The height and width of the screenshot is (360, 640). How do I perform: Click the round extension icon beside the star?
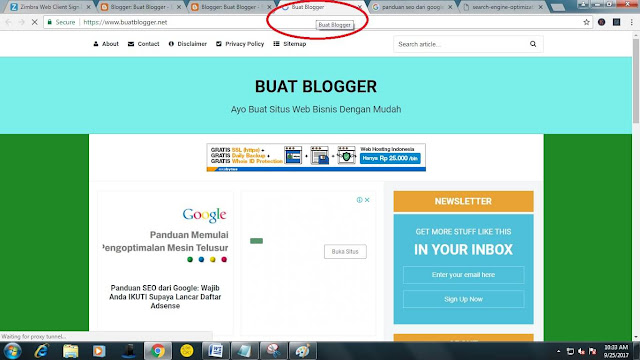coord(602,22)
